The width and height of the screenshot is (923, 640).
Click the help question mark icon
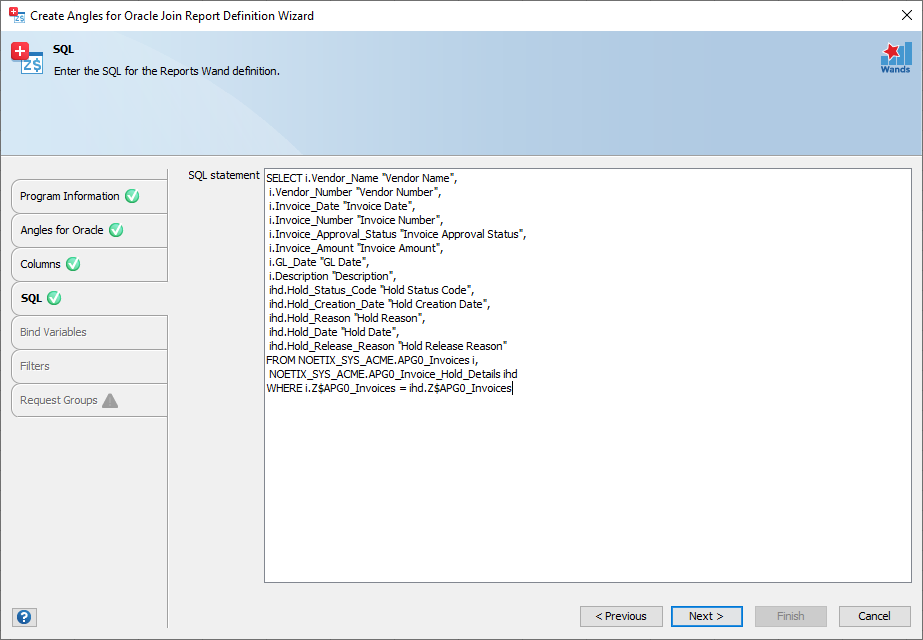(x=26, y=617)
